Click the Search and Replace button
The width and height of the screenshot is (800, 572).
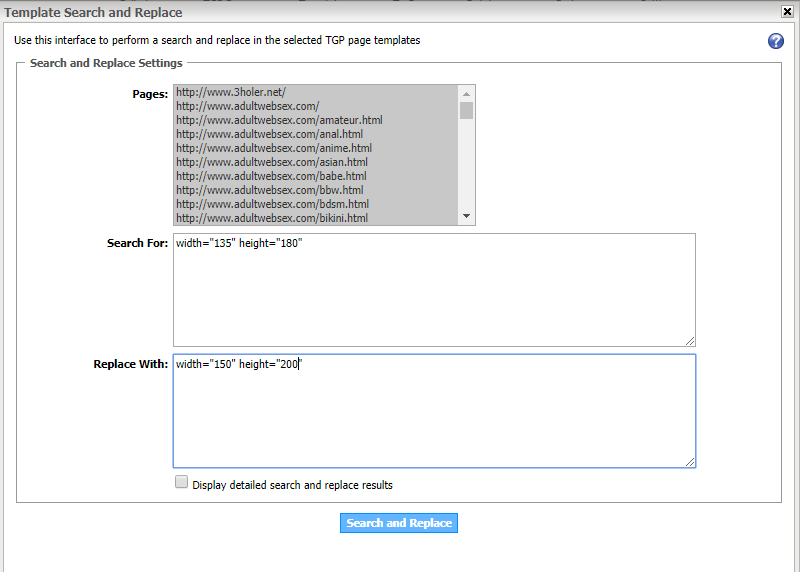click(399, 523)
